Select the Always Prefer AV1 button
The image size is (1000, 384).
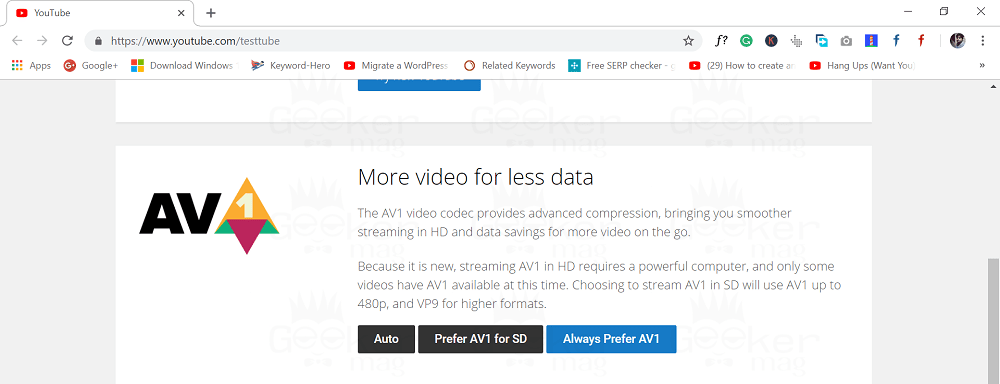tap(611, 339)
